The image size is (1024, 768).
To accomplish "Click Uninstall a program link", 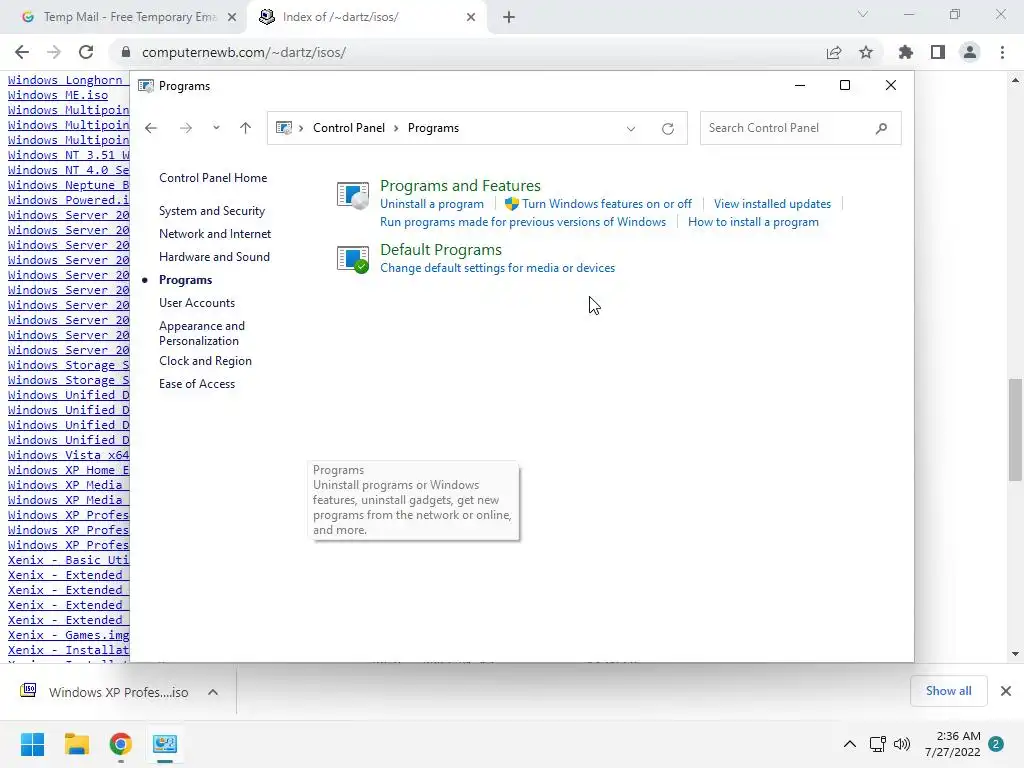I will [x=432, y=204].
